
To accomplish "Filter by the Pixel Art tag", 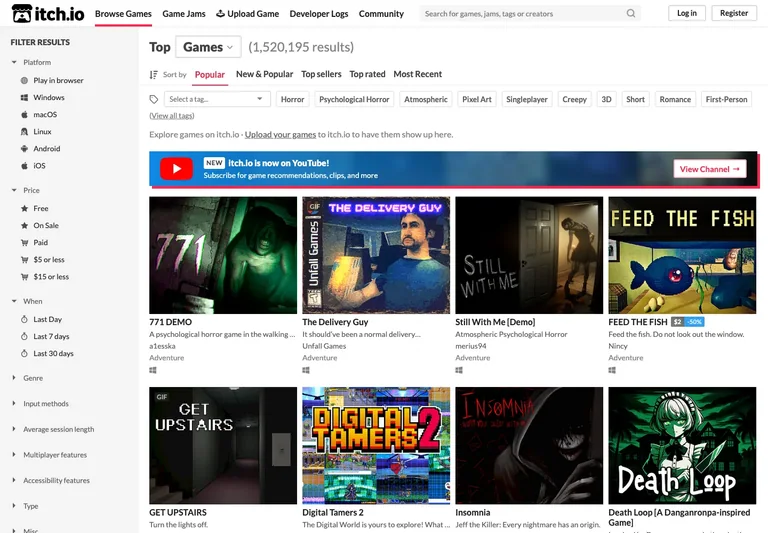I will pos(477,99).
